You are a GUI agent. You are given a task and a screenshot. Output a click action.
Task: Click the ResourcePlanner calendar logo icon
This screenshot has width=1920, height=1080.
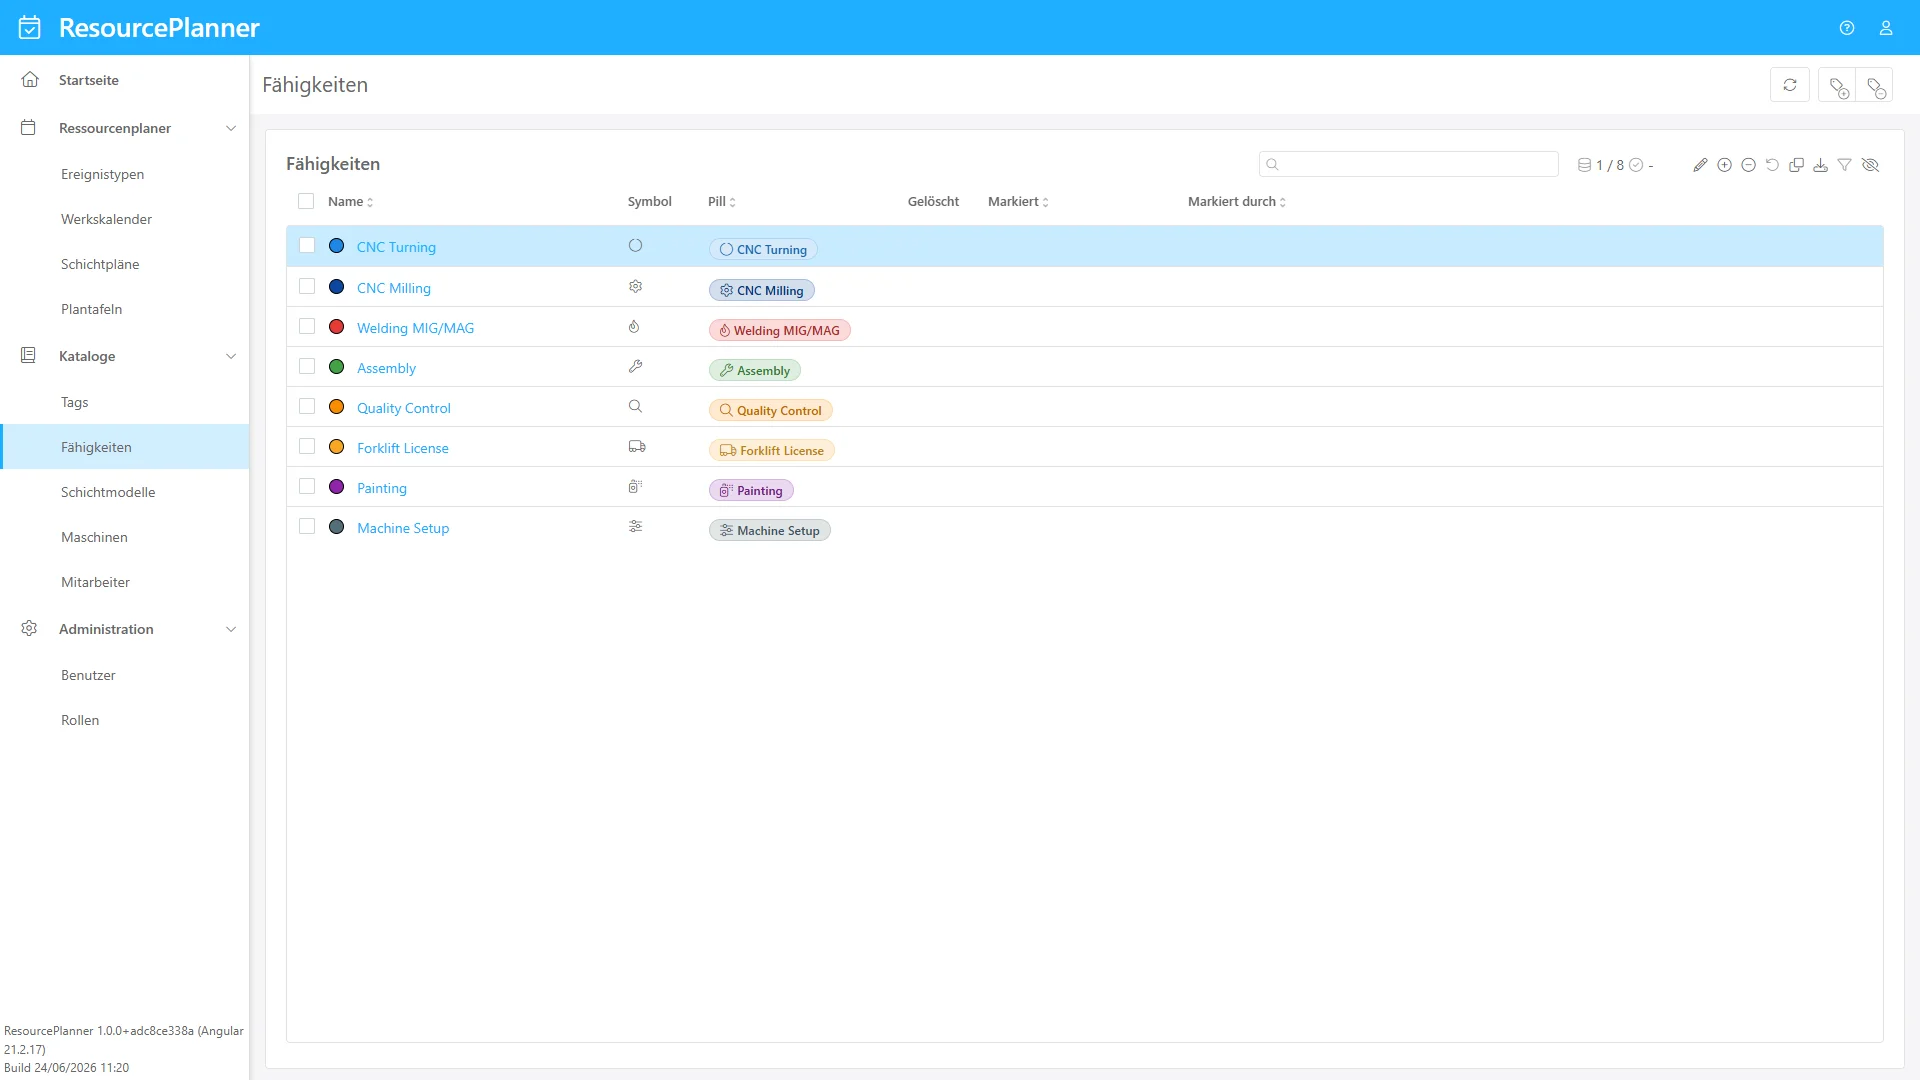pos(30,27)
